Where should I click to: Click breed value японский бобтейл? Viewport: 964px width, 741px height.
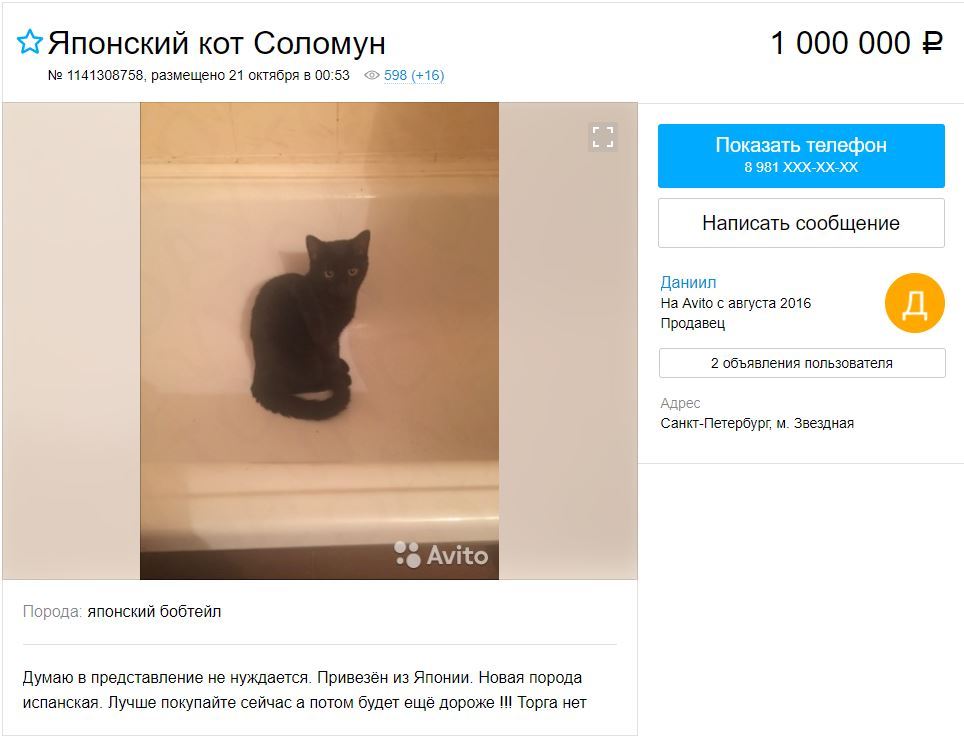coord(154,611)
